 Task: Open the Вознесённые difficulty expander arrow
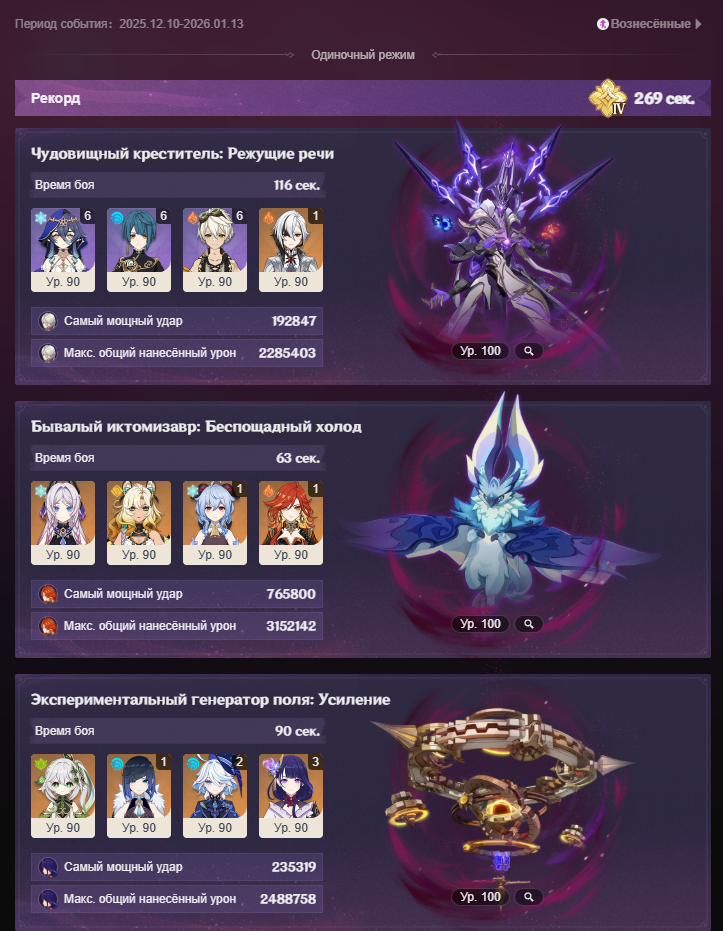699,24
